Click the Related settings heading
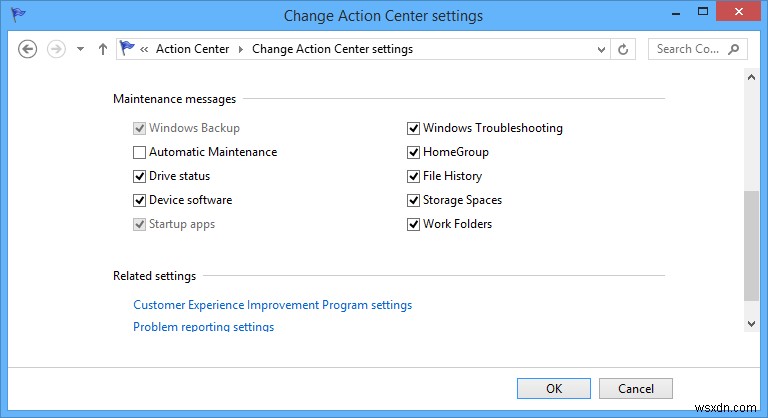 (x=154, y=276)
